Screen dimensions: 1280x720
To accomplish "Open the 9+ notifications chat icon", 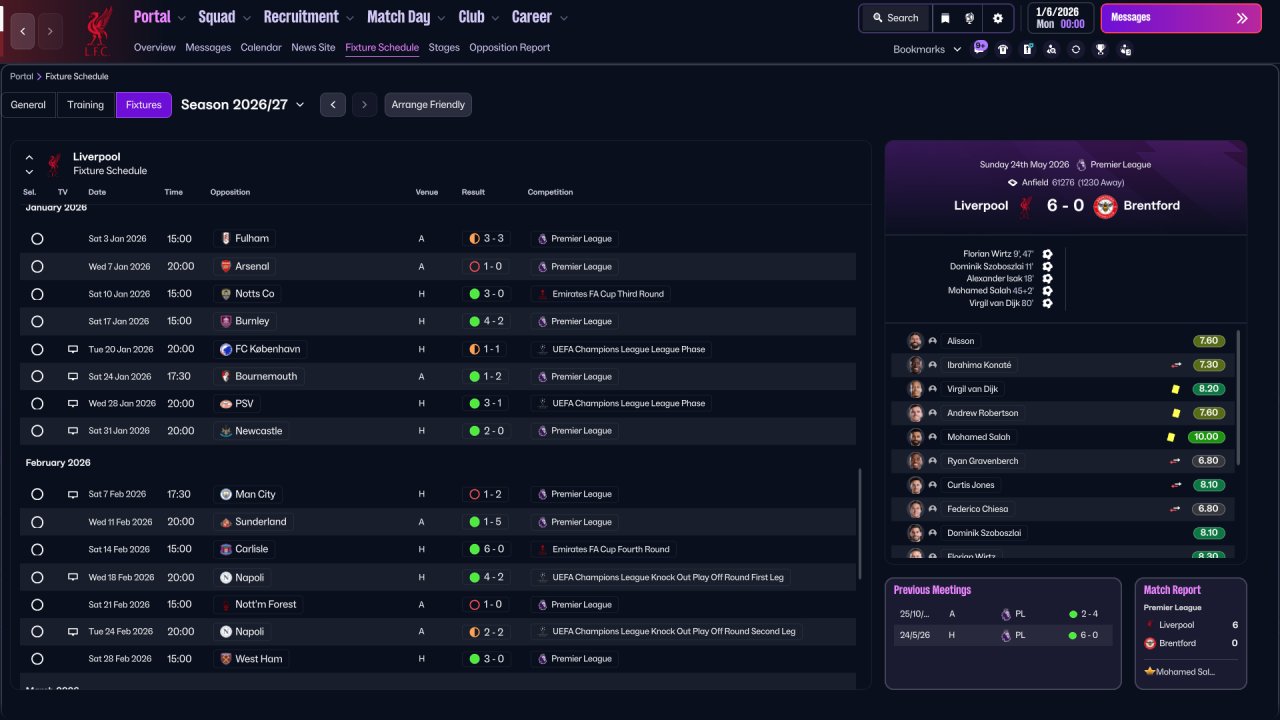I will coord(980,48).
